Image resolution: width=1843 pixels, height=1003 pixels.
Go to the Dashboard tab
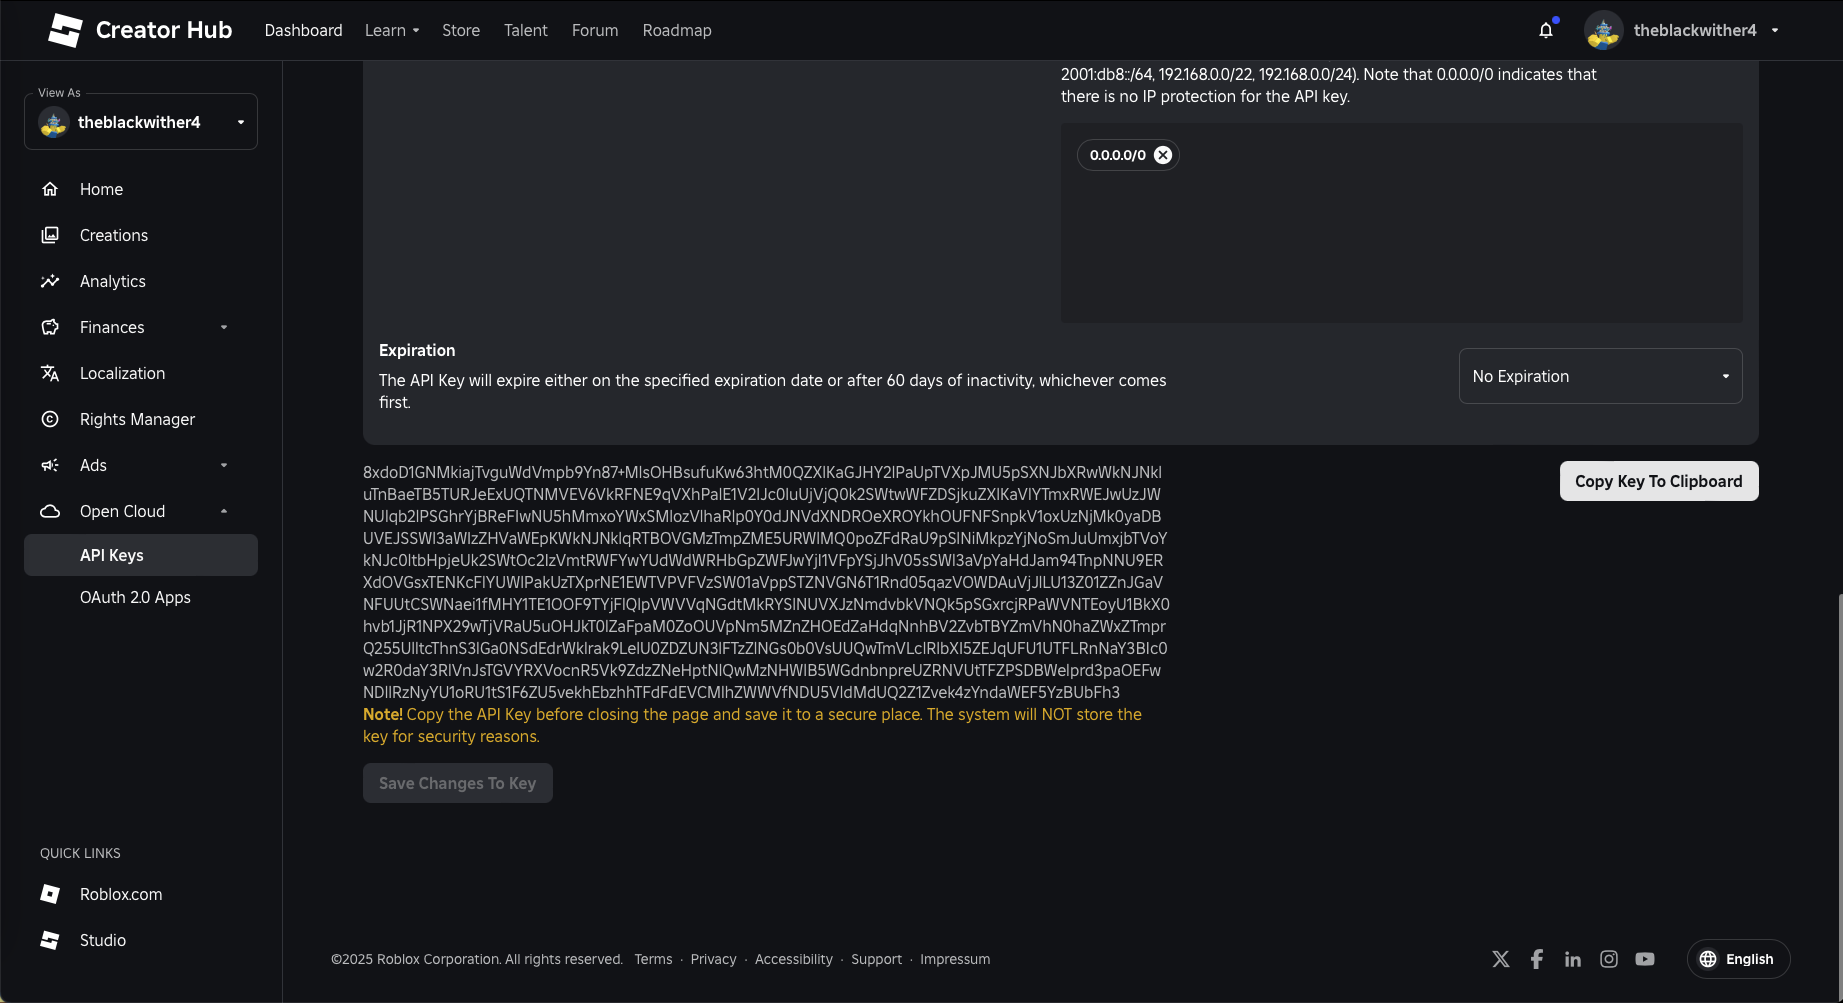[303, 30]
